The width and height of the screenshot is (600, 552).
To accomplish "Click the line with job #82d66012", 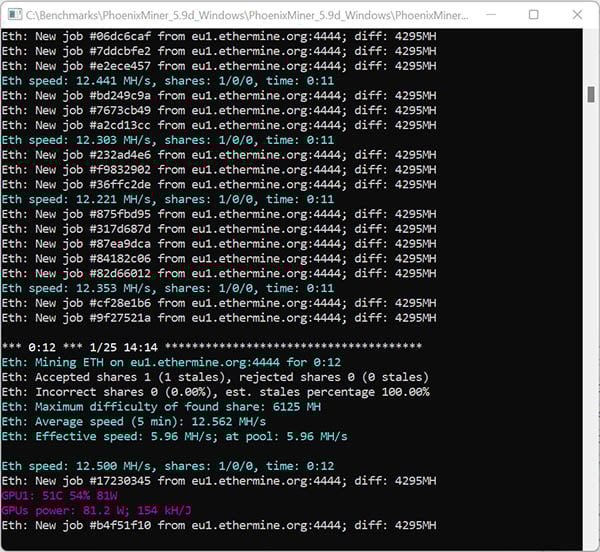I will [219, 274].
